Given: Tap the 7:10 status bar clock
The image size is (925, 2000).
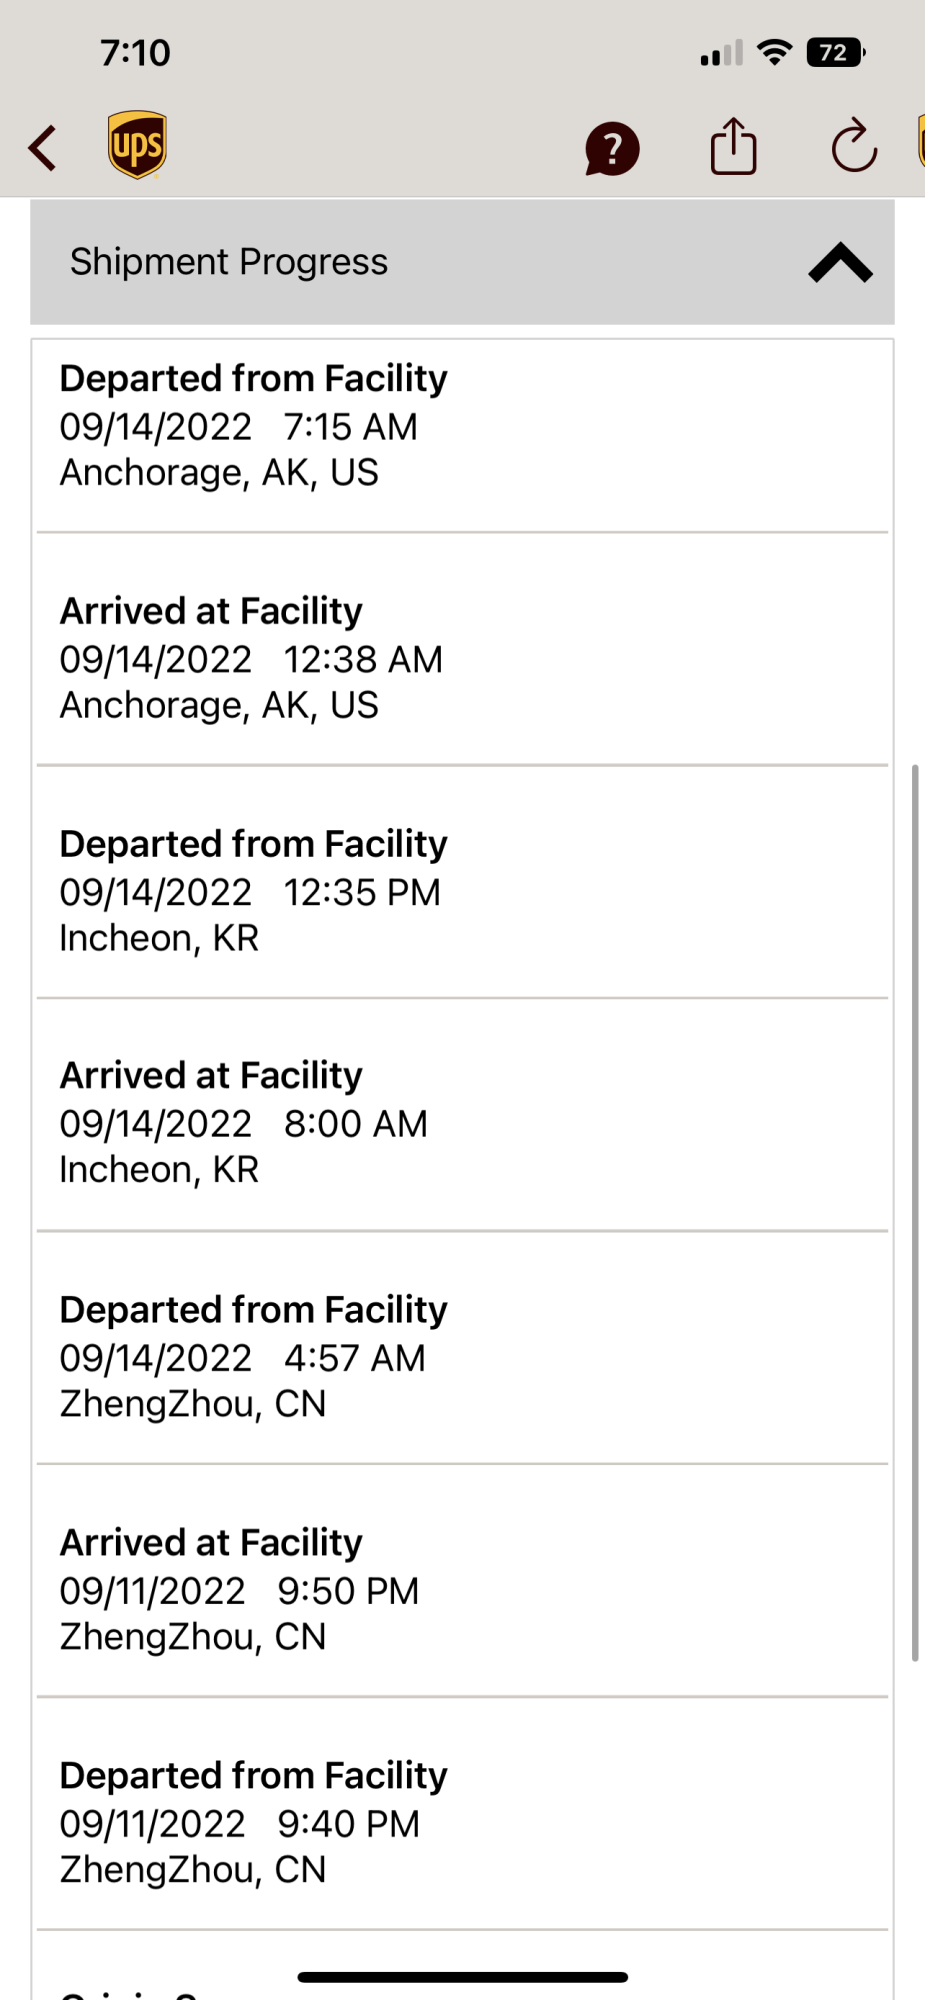Looking at the screenshot, I should click(135, 52).
